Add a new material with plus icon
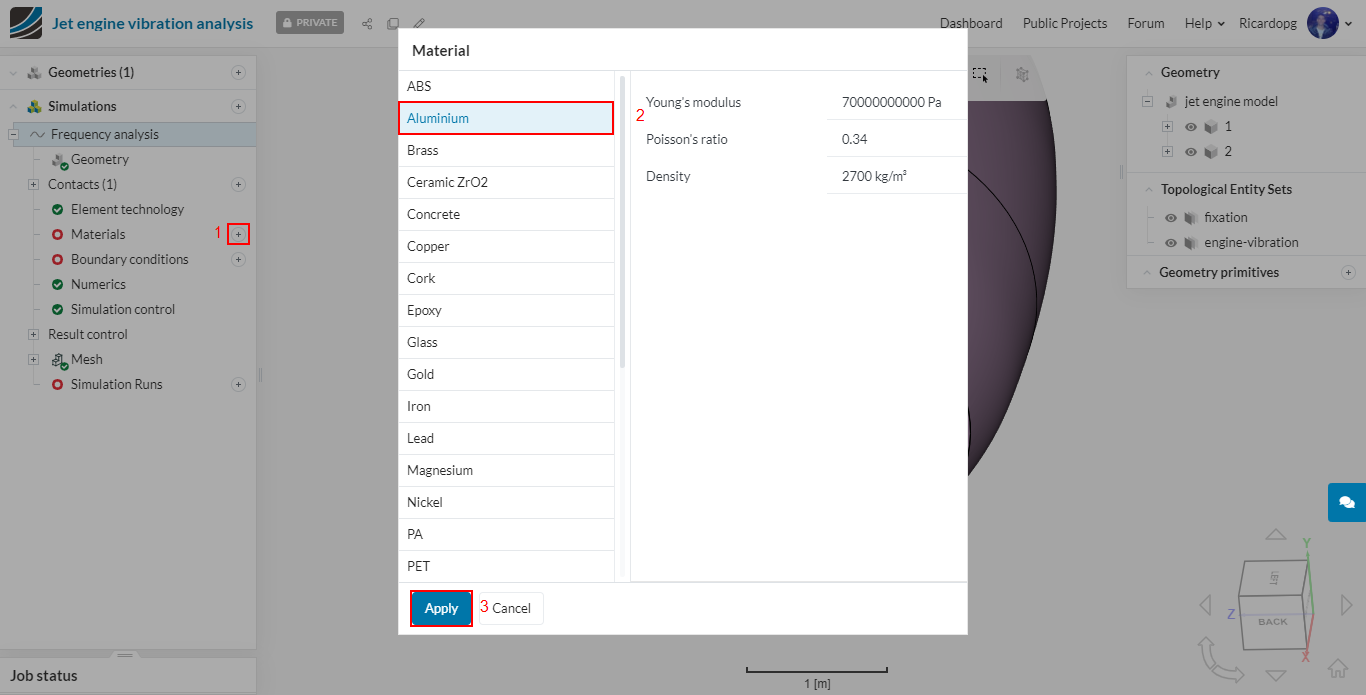Viewport: 1366px width, 695px height. coord(238,234)
